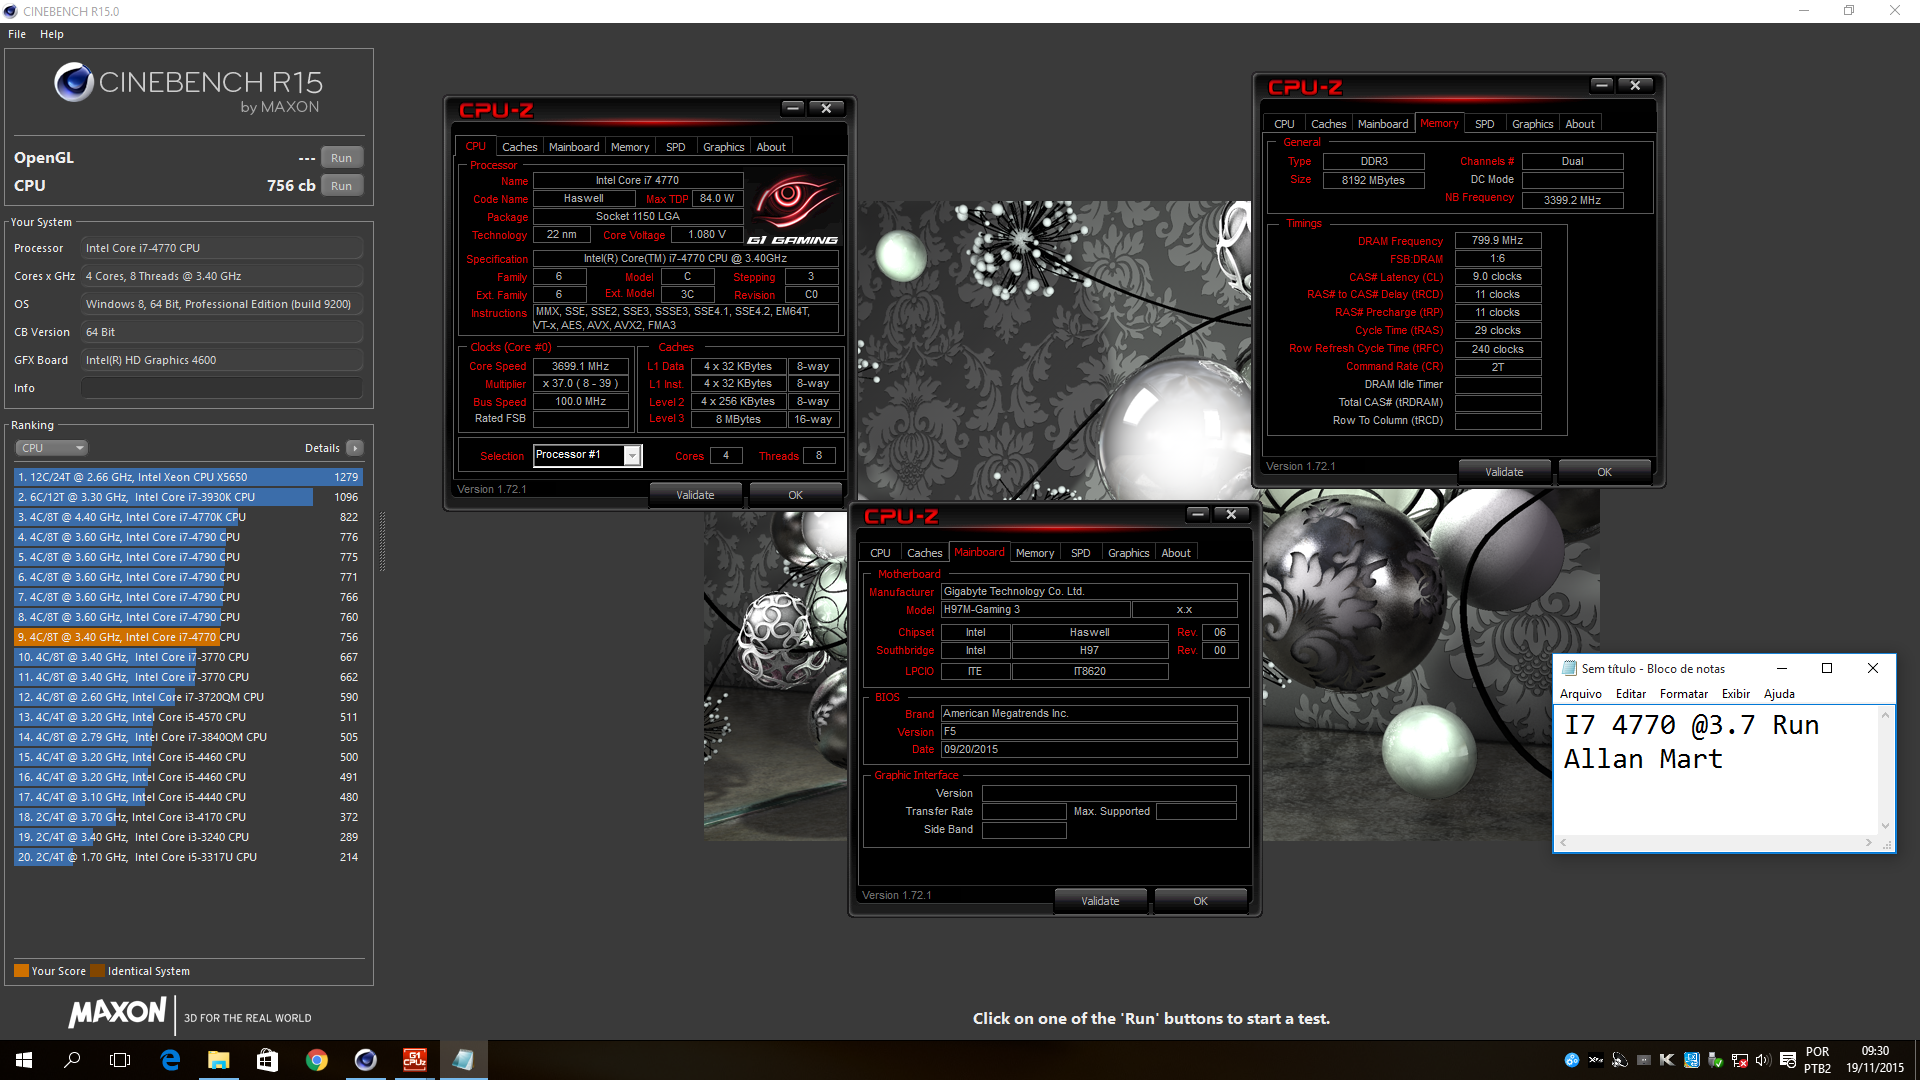The height and width of the screenshot is (1080, 1920).
Task: Click Notepad's horizontal scrollbar right arrow
Action: click(1868, 843)
